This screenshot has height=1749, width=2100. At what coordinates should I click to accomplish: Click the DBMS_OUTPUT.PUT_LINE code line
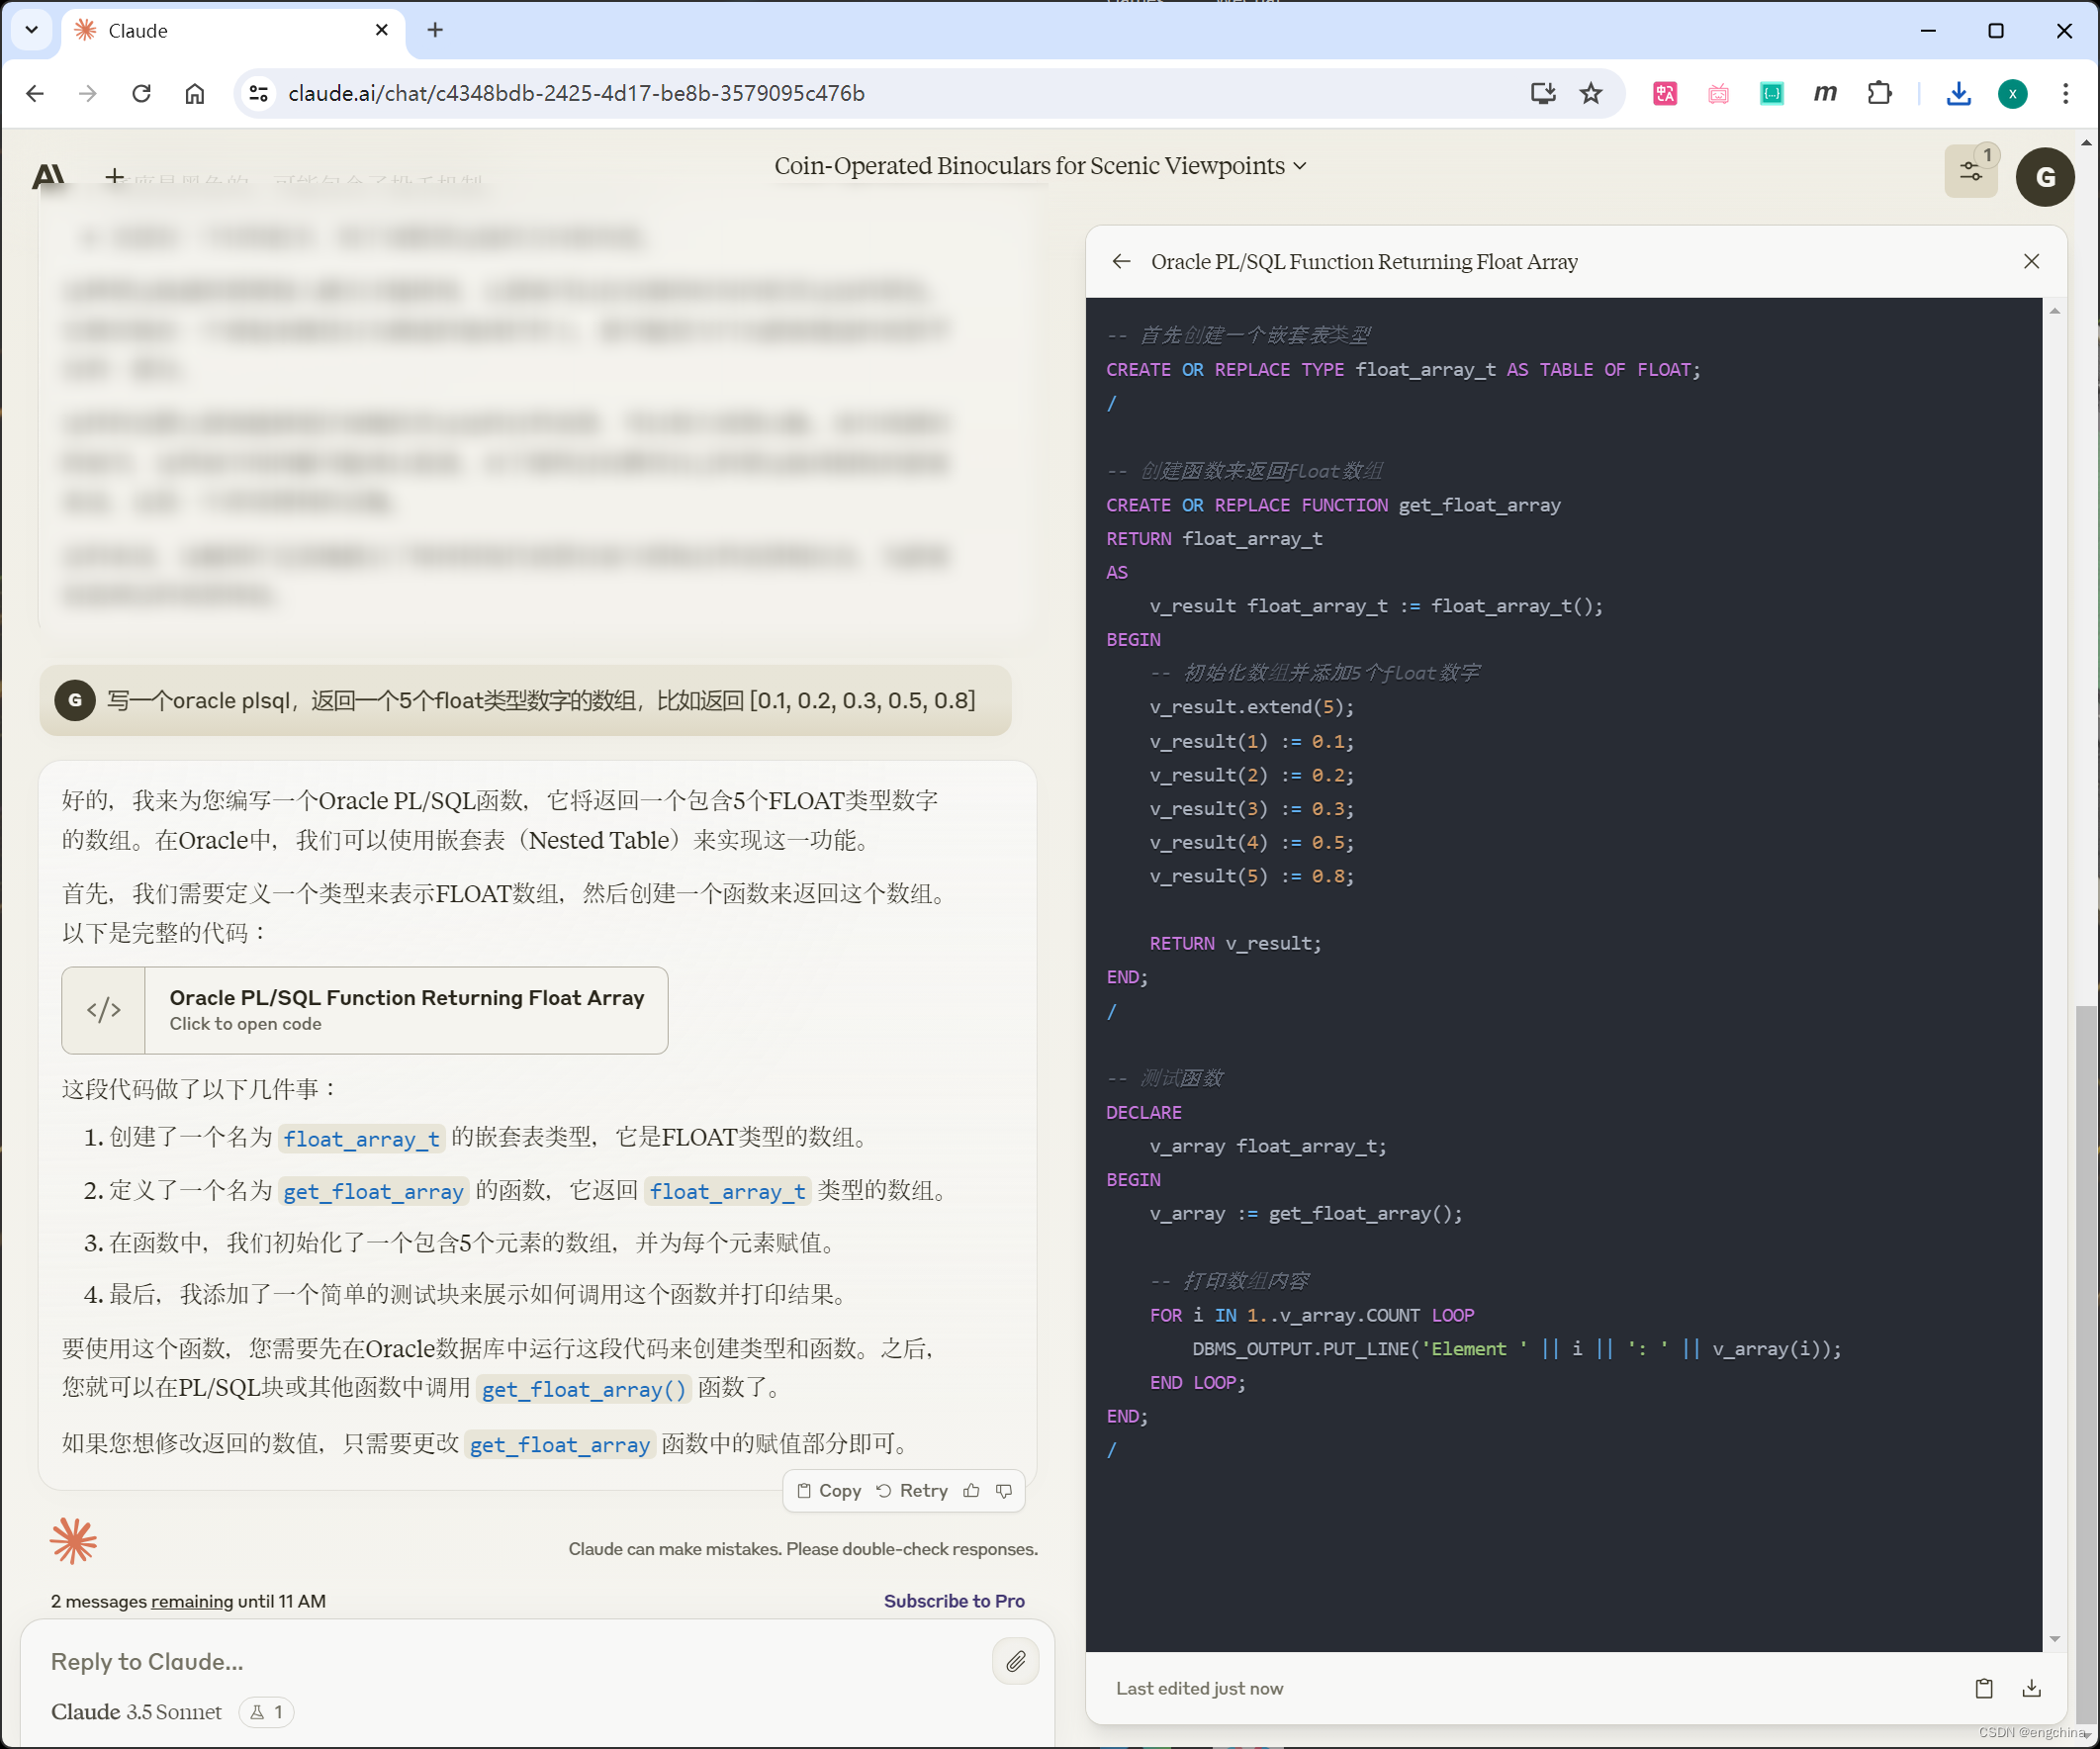click(x=1516, y=1349)
